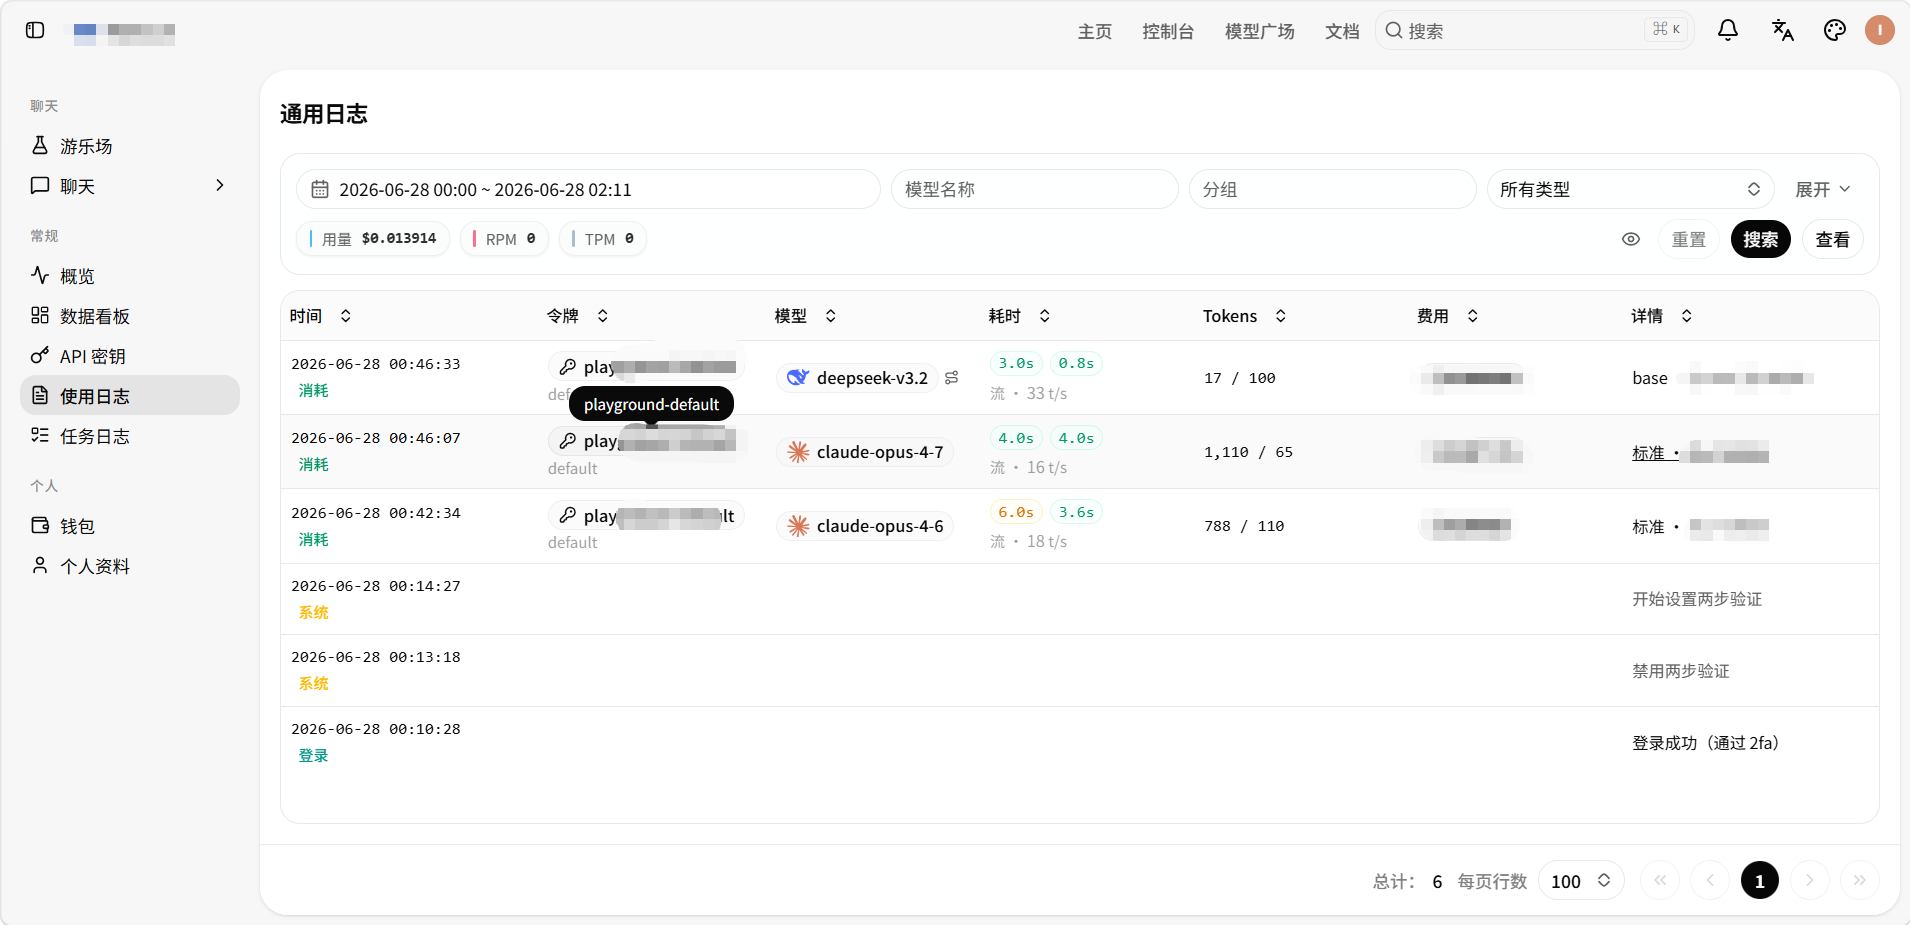Click the 1,110 / 65 tokens cell
This screenshot has width=1910, height=925.
click(x=1248, y=452)
